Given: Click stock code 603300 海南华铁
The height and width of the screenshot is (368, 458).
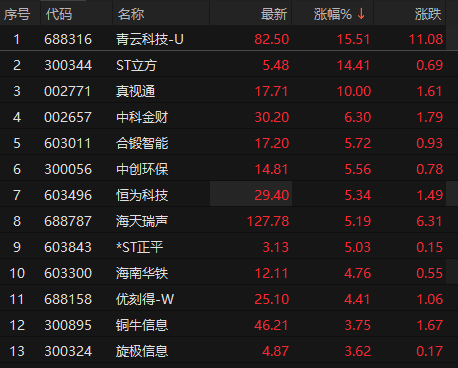Looking at the screenshot, I should (68, 273).
